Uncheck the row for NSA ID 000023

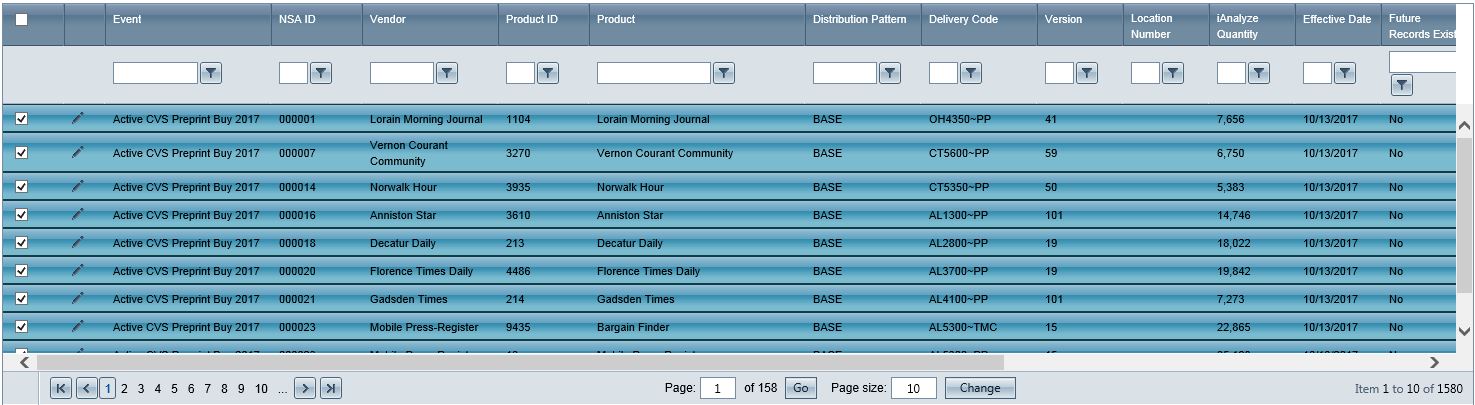pos(22,327)
